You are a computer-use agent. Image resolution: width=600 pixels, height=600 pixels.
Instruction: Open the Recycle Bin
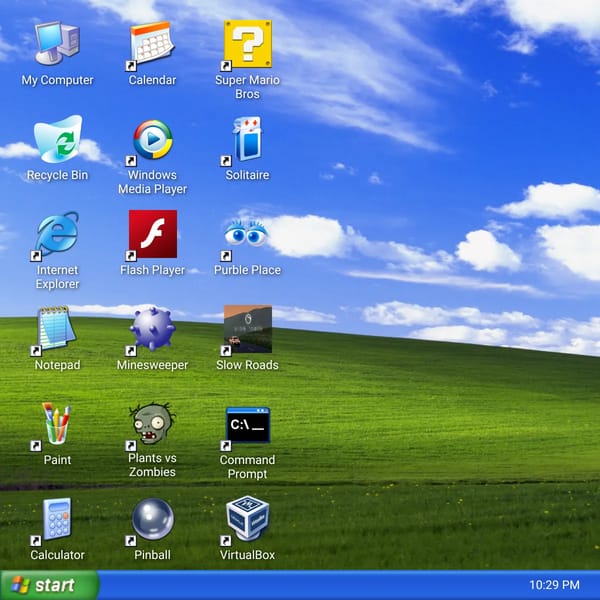click(58, 139)
